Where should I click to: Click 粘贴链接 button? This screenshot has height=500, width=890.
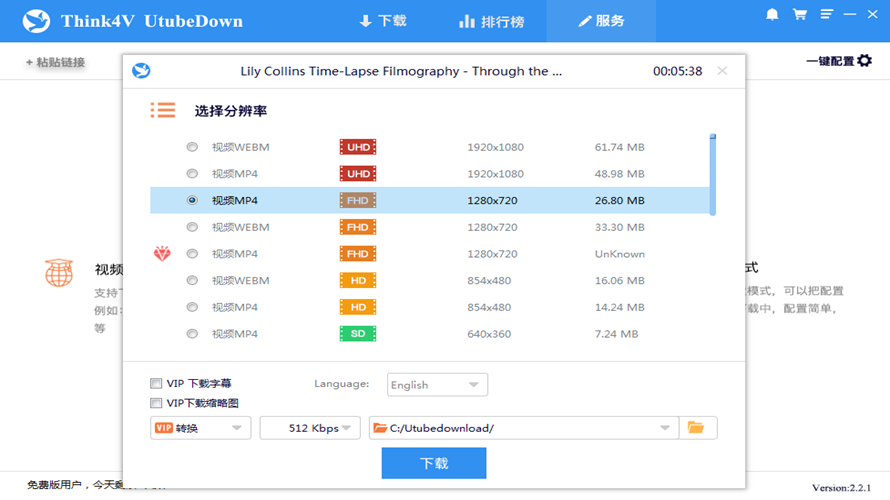(x=55, y=62)
